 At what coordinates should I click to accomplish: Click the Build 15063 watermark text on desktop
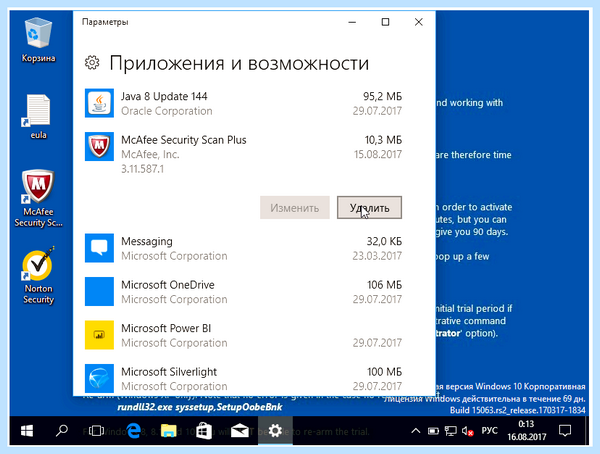pos(517,410)
